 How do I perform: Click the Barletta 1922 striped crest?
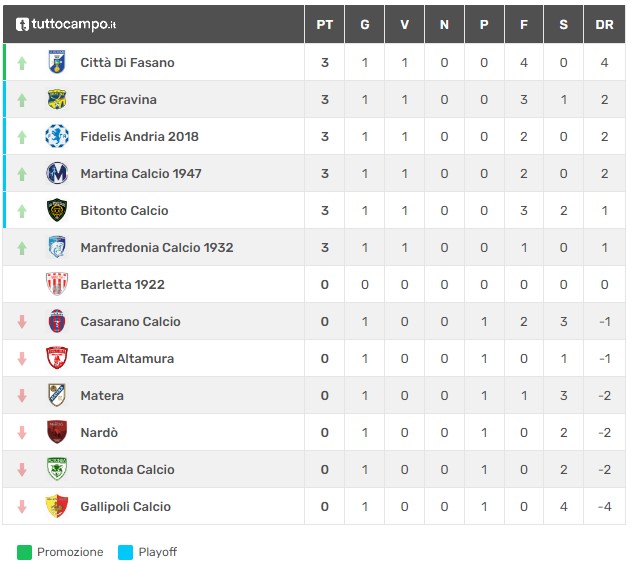pos(57,284)
